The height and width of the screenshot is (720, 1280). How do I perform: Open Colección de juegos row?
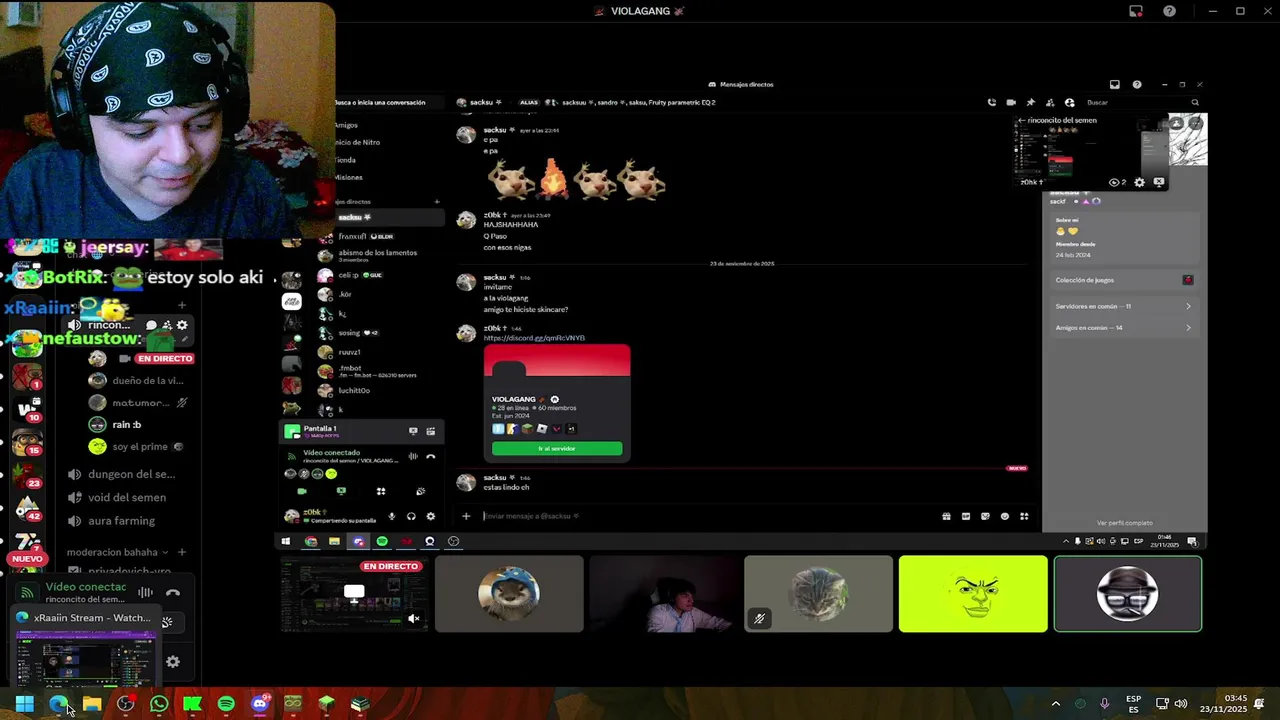coord(1124,280)
